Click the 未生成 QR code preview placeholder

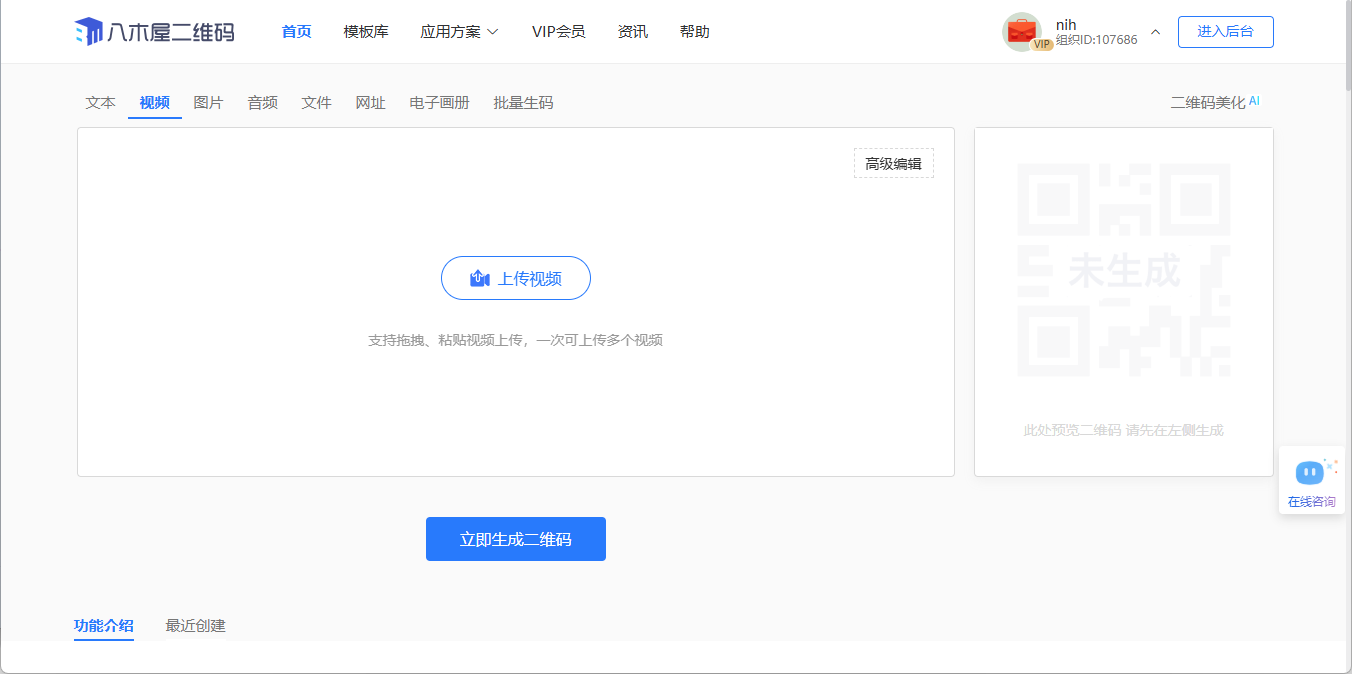(x=1123, y=270)
